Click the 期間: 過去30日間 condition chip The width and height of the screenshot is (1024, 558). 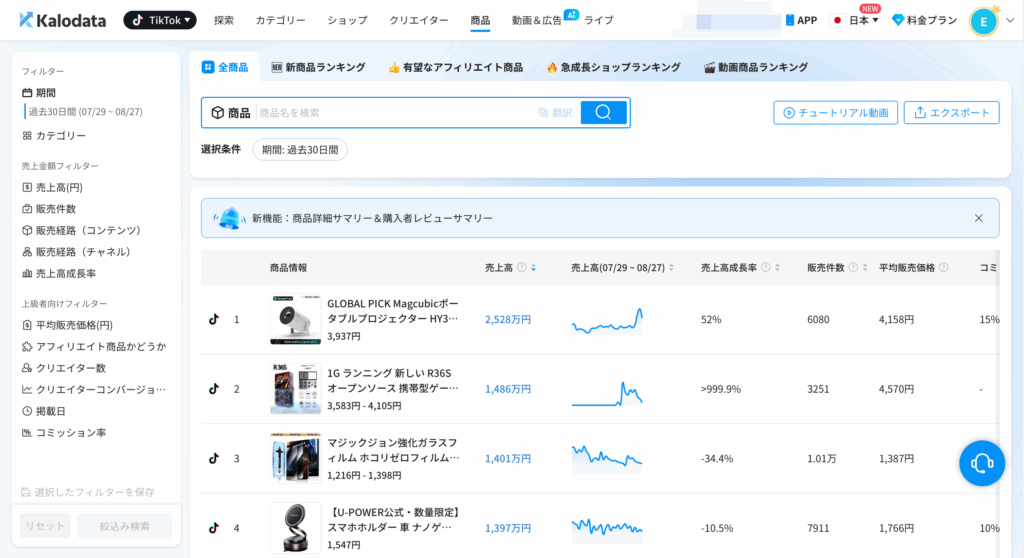300,150
